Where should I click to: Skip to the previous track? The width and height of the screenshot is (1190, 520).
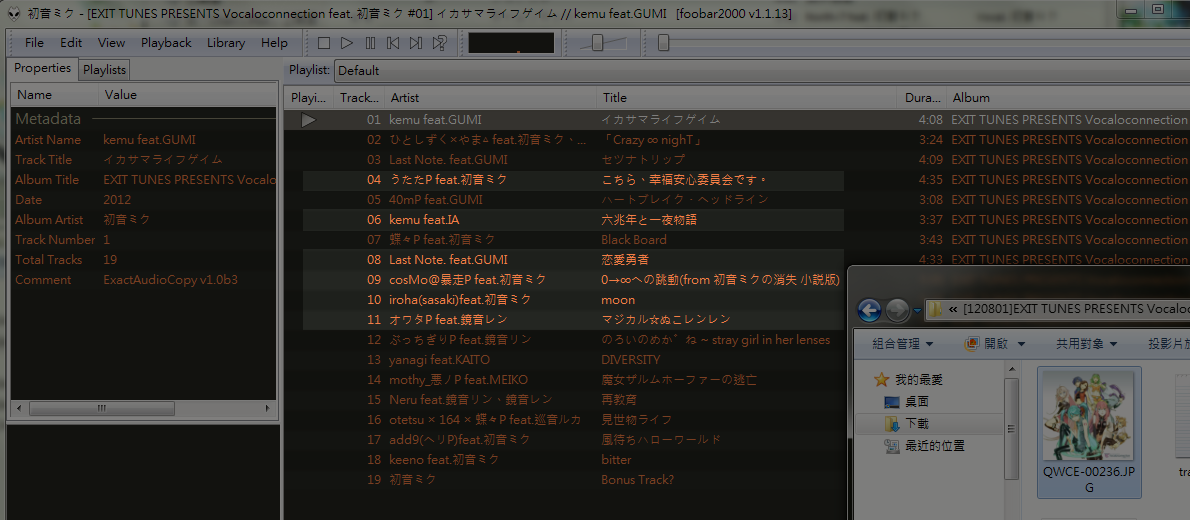pos(393,43)
